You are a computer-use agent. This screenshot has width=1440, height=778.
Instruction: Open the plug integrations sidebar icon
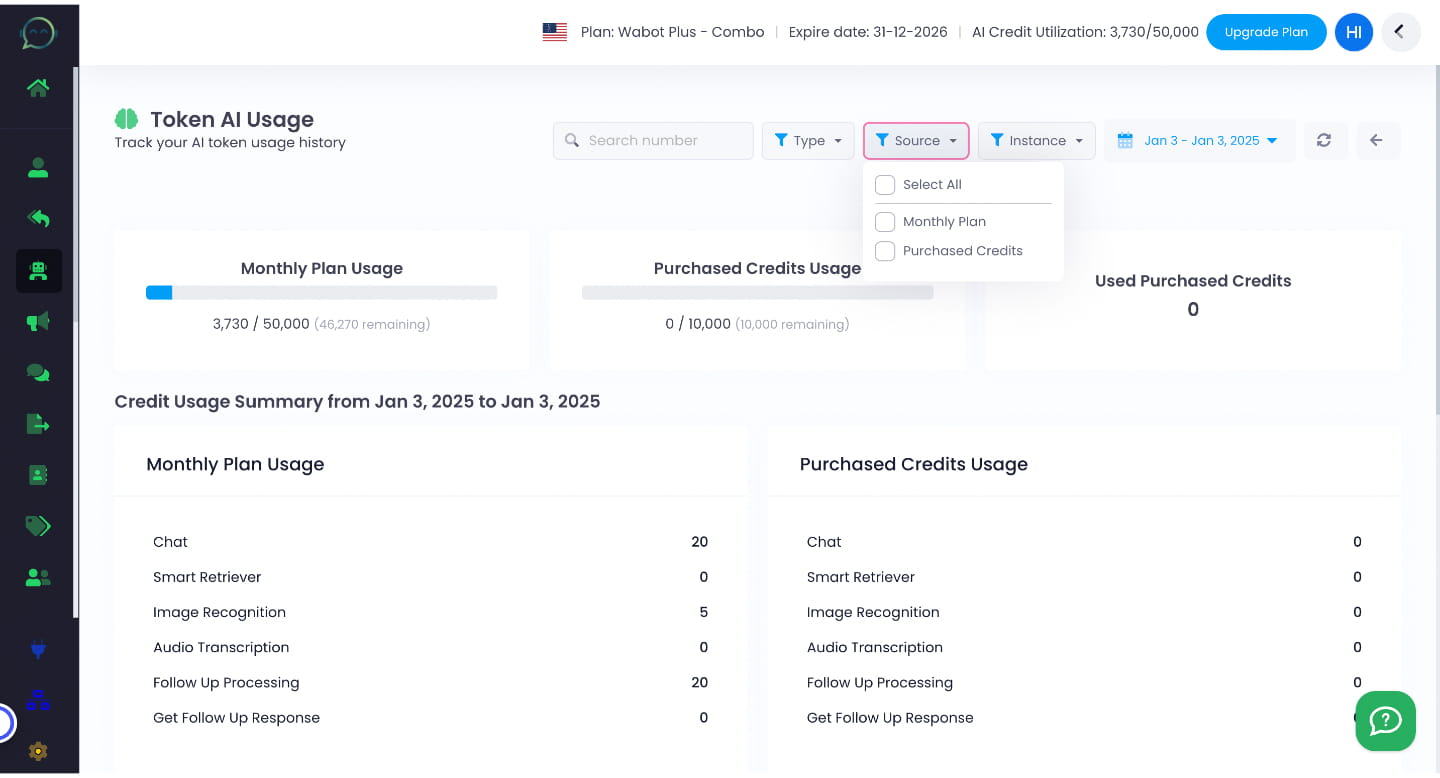click(38, 651)
